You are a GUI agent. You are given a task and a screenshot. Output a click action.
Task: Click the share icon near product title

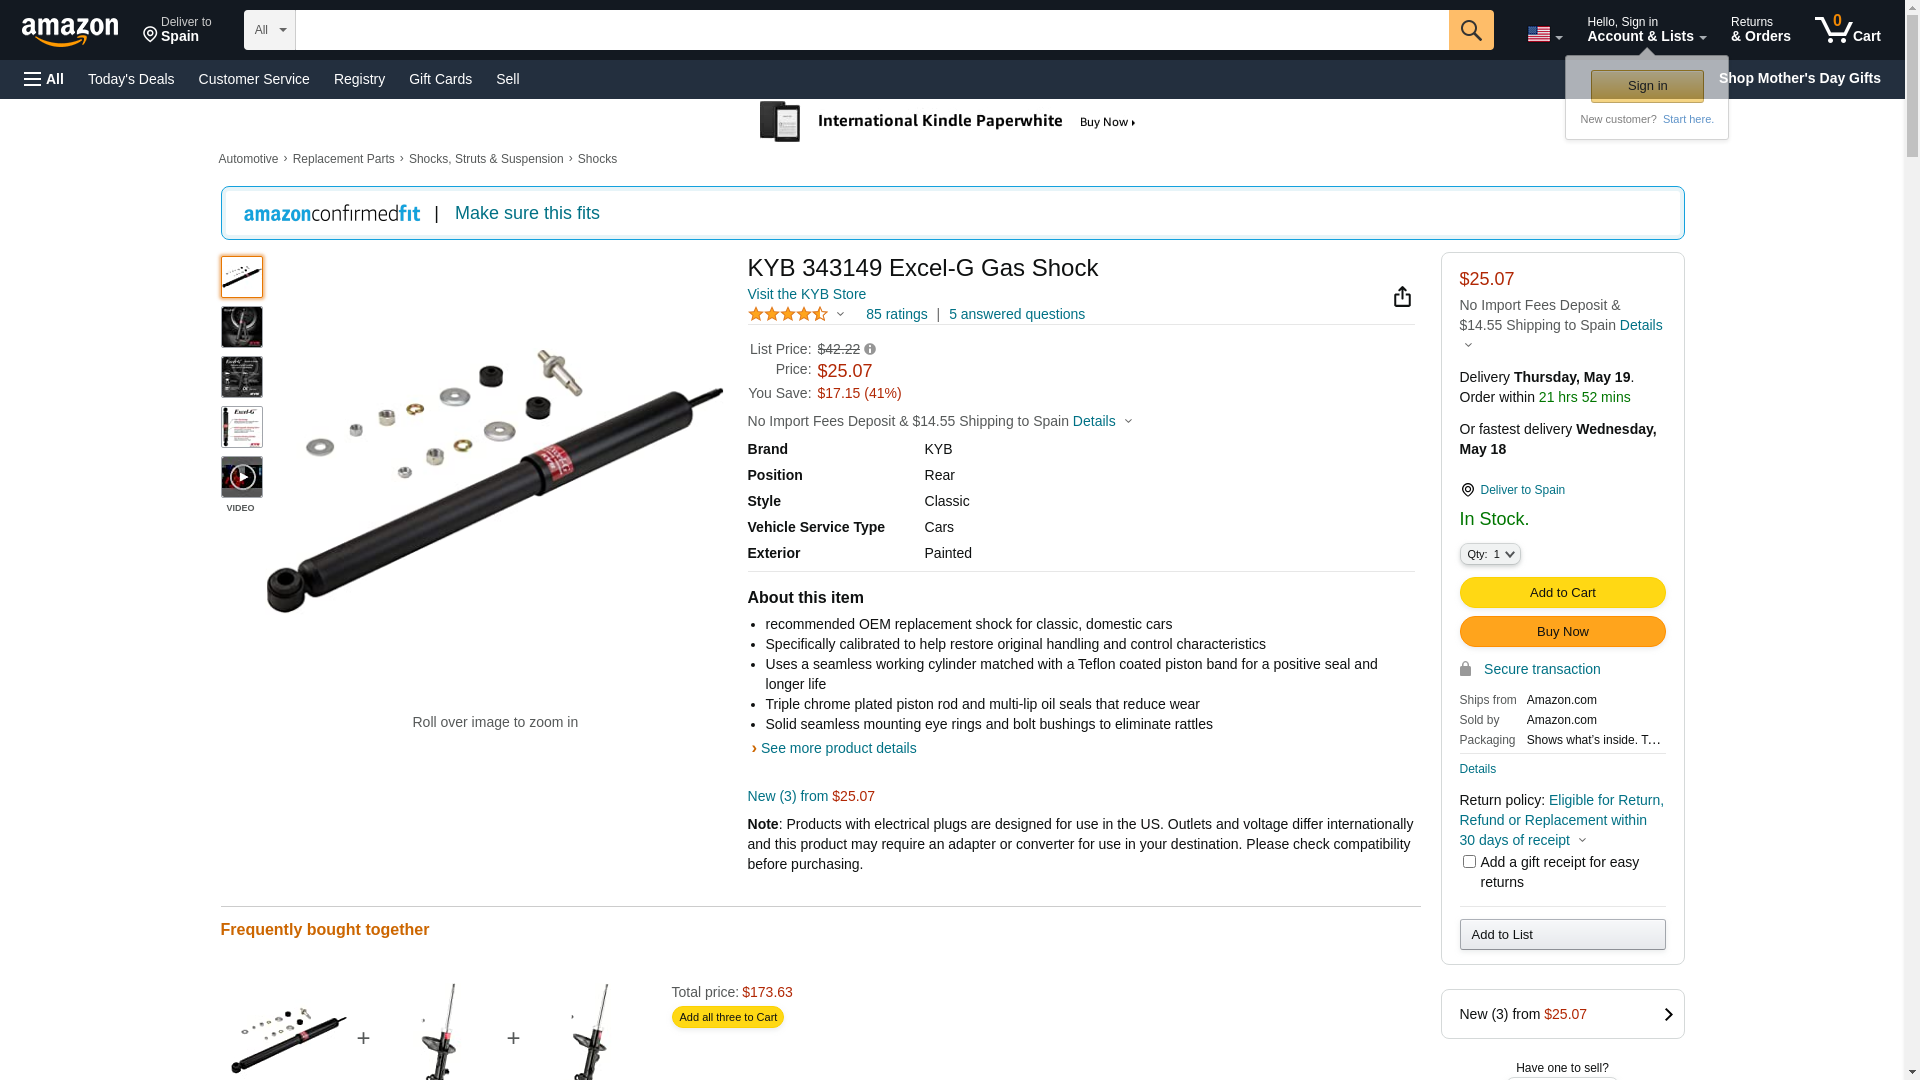click(1402, 297)
